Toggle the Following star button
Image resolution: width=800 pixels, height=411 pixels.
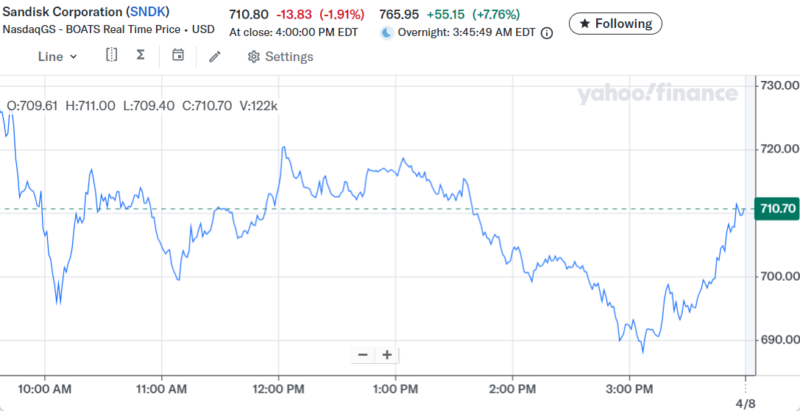615,23
